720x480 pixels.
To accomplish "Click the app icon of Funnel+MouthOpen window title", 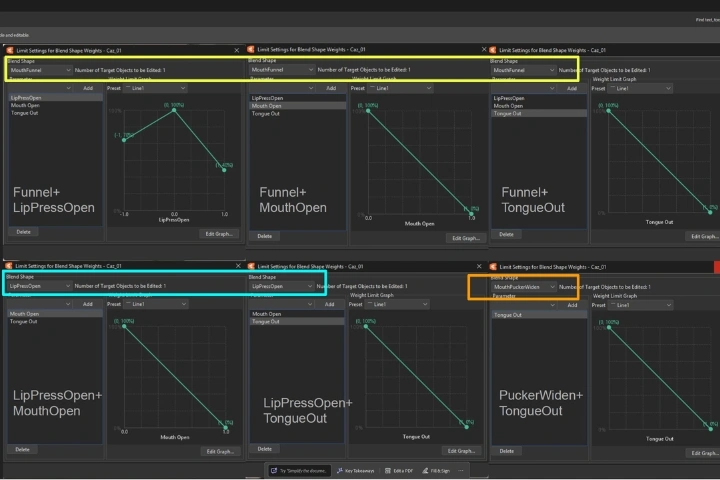I will tap(251, 49).
